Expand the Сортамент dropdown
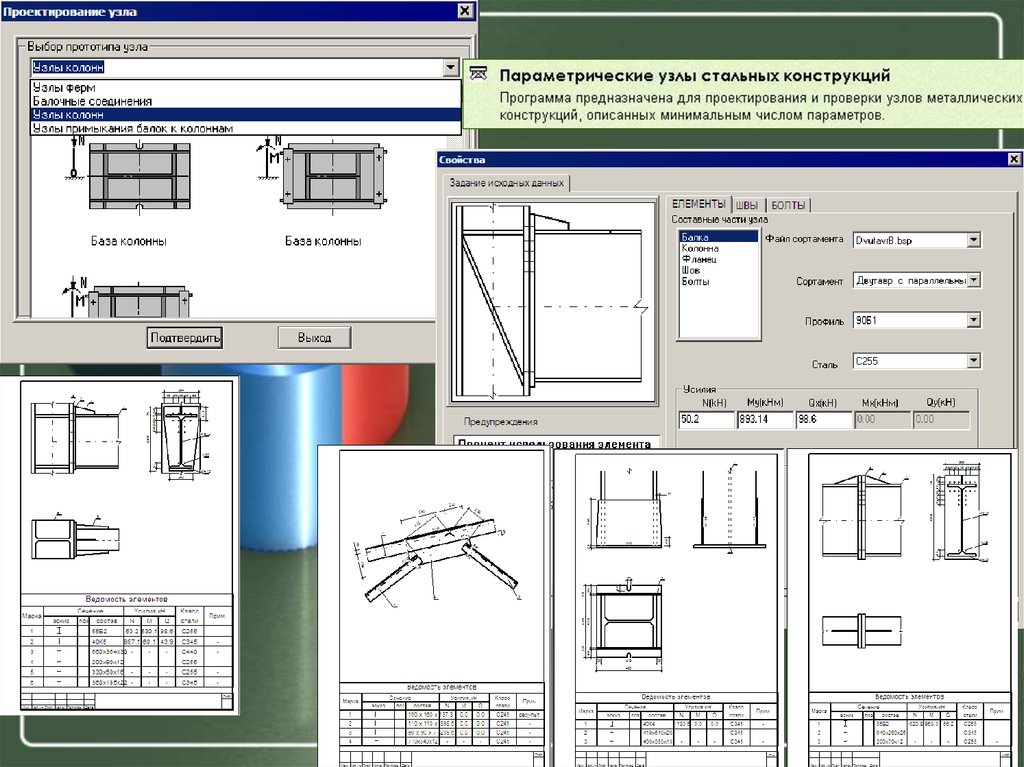Screen dimensions: 1024x767 (973, 281)
